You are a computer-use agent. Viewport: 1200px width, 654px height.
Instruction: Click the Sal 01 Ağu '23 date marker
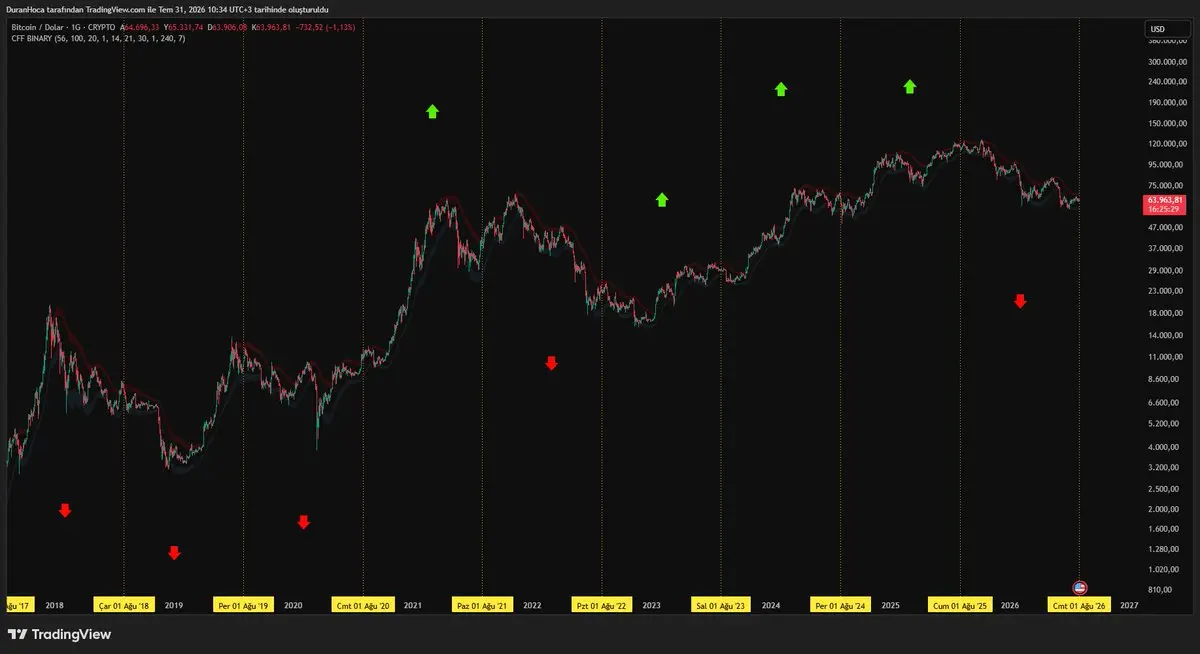point(721,605)
